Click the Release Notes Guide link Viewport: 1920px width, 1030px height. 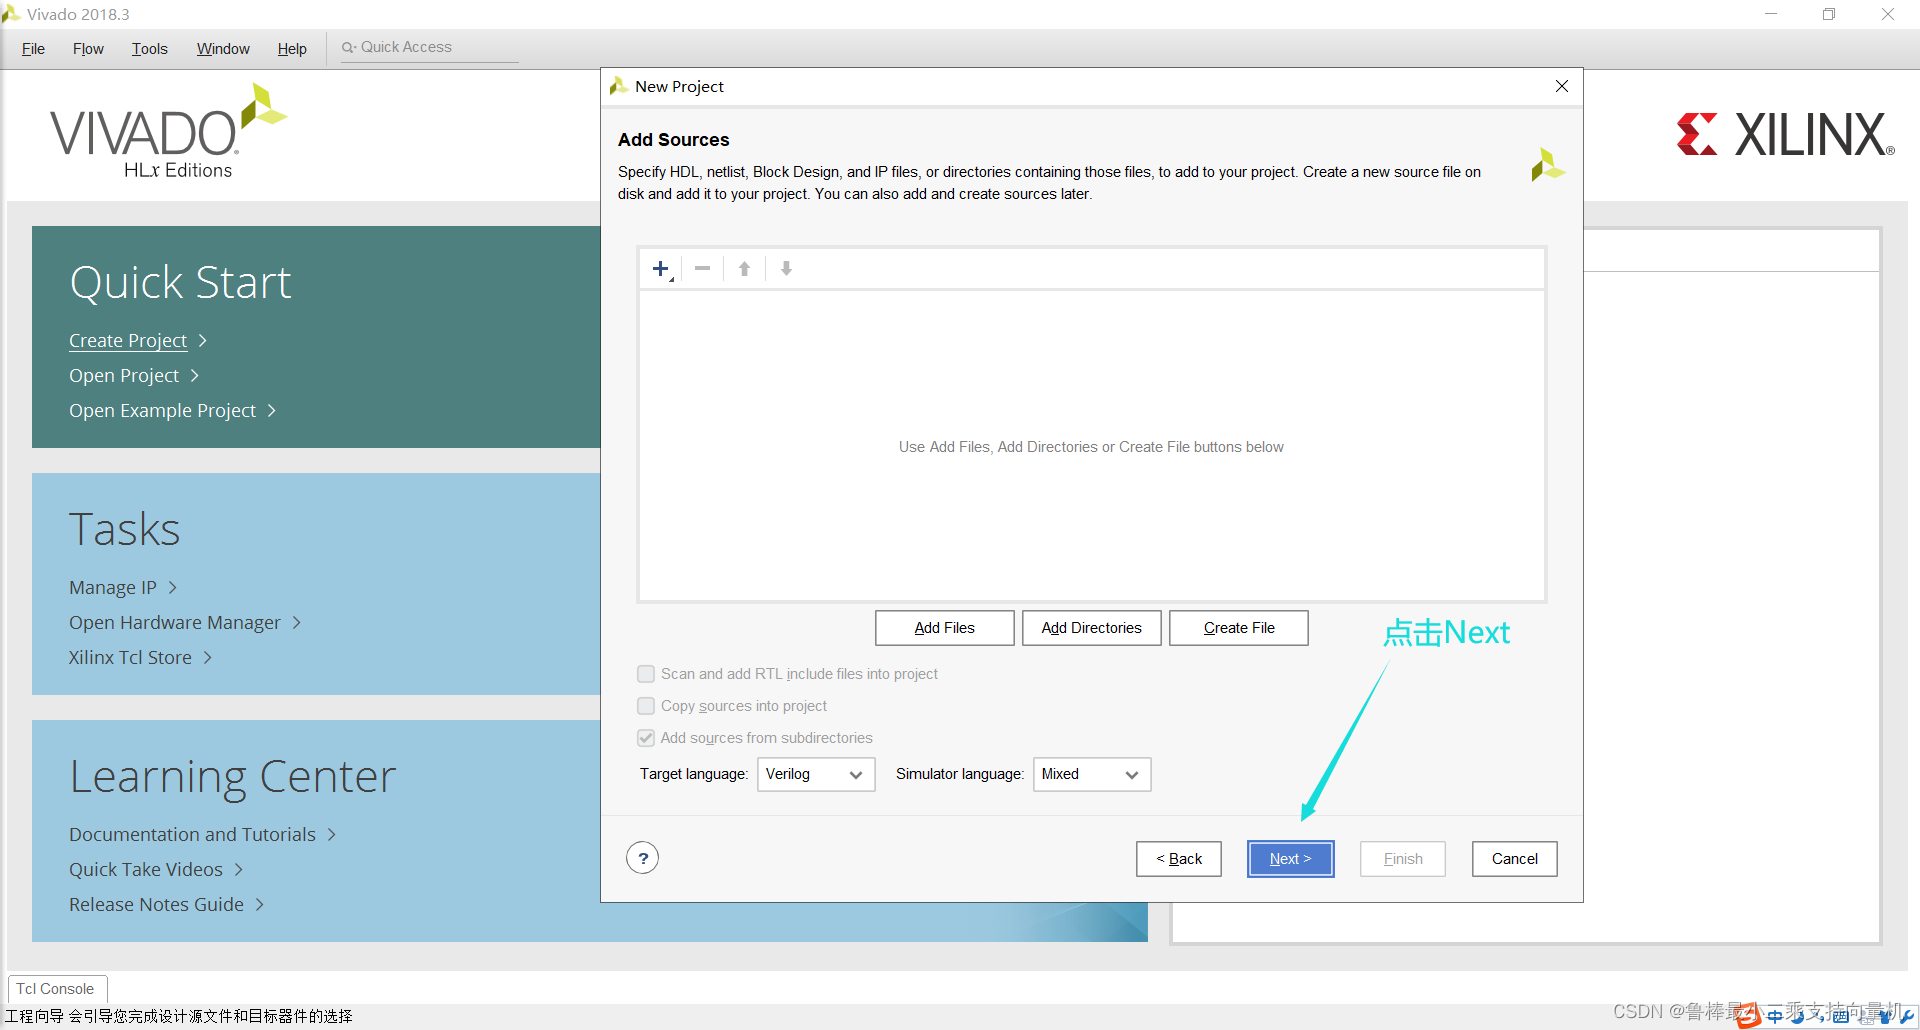click(x=156, y=905)
